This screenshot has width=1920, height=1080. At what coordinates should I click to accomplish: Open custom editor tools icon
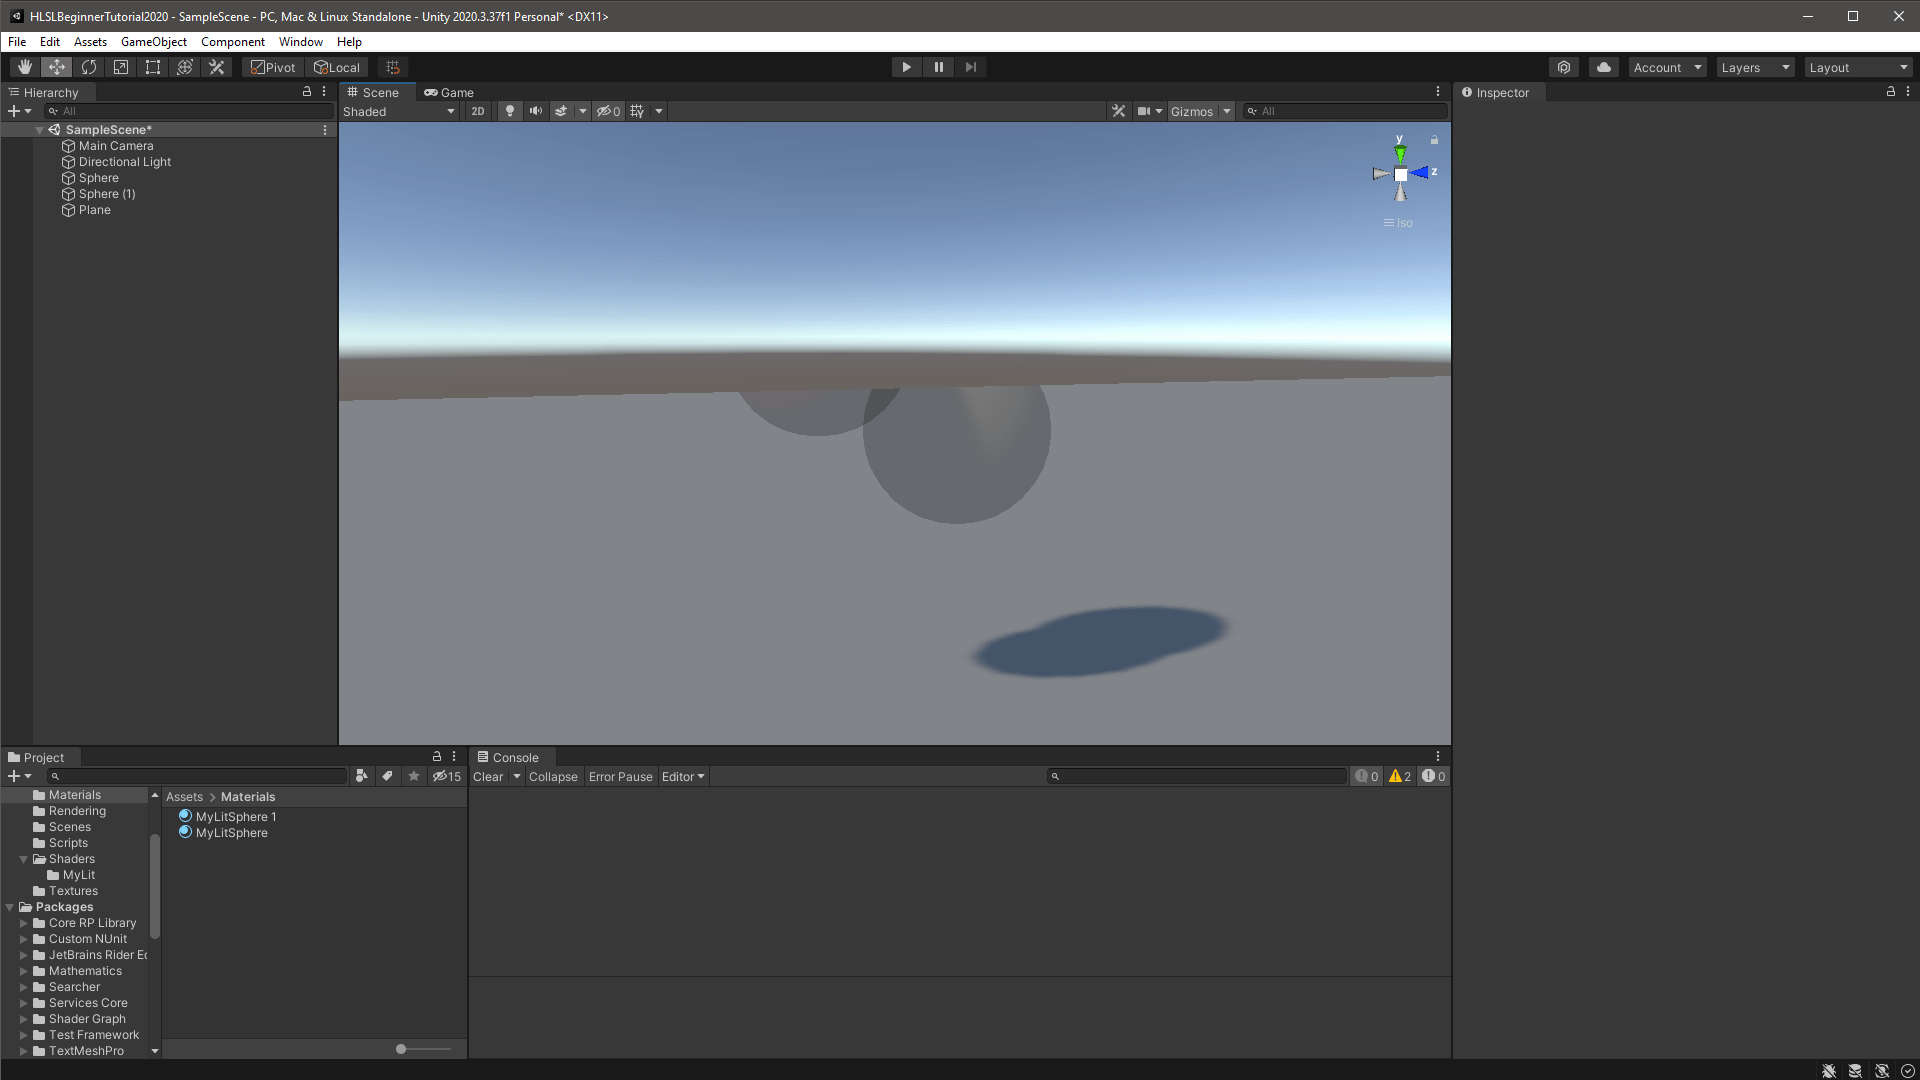[x=216, y=67]
